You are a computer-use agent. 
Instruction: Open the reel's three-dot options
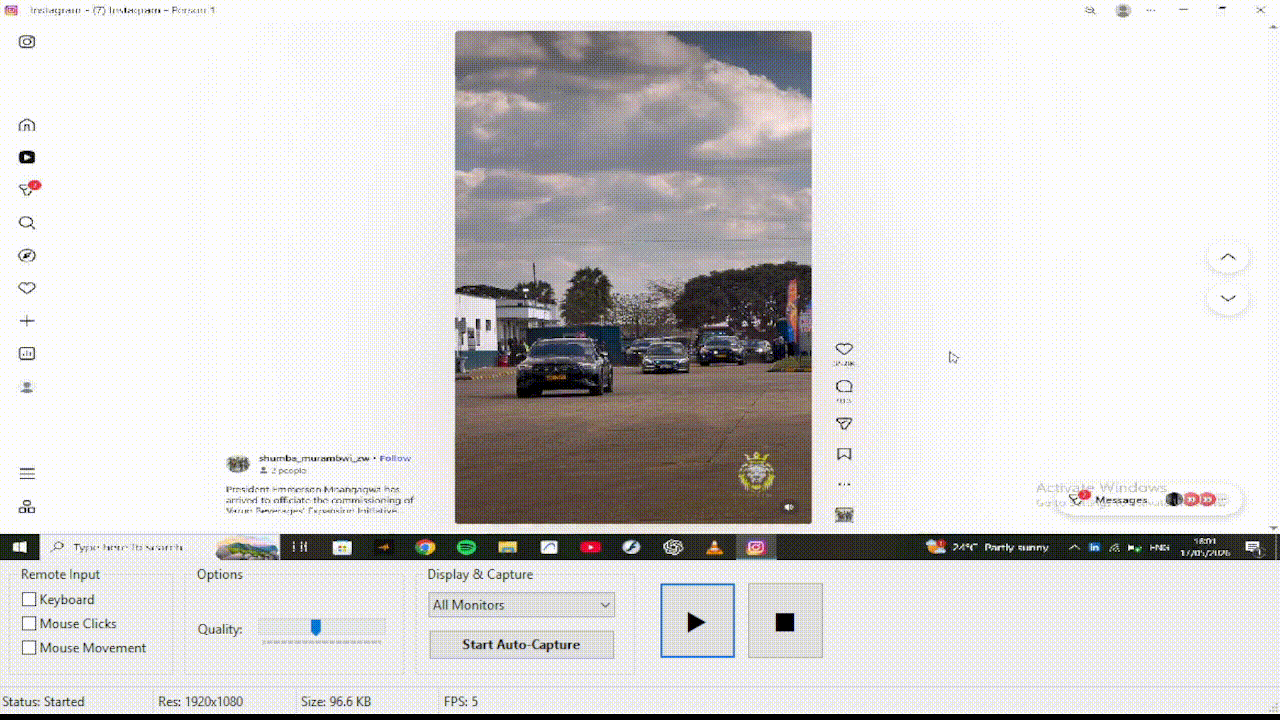[844, 484]
